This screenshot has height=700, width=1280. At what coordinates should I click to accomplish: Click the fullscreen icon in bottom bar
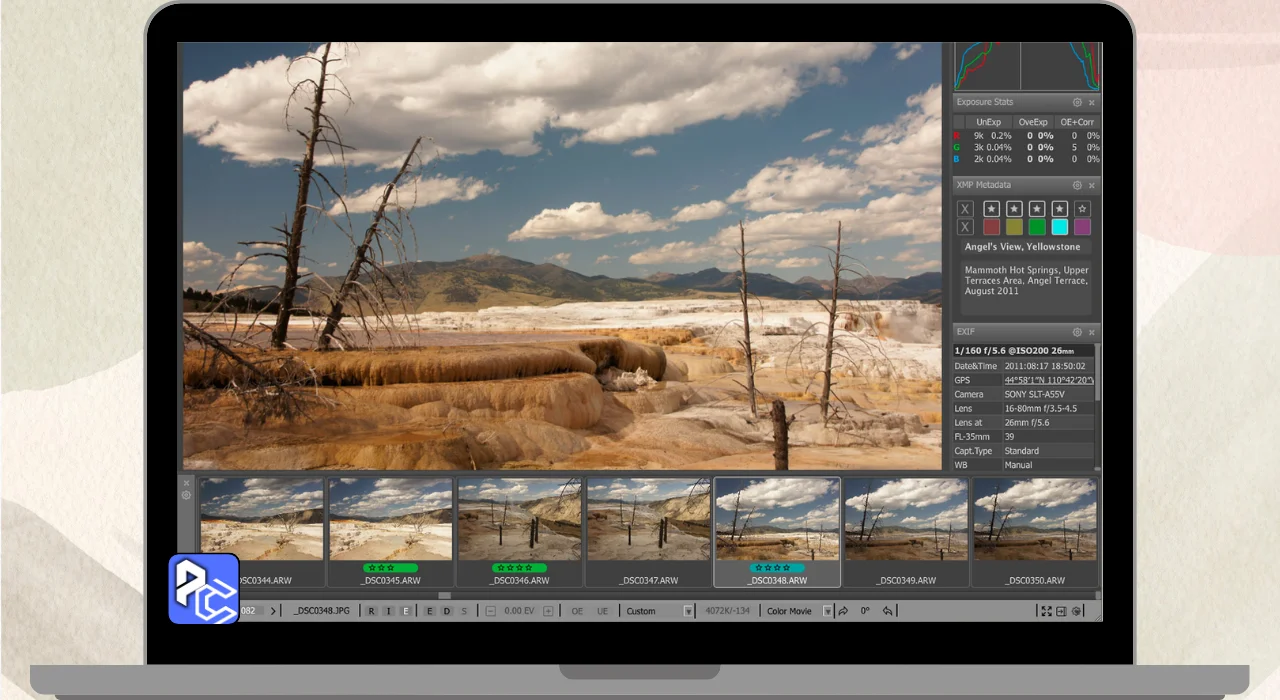[1046, 611]
